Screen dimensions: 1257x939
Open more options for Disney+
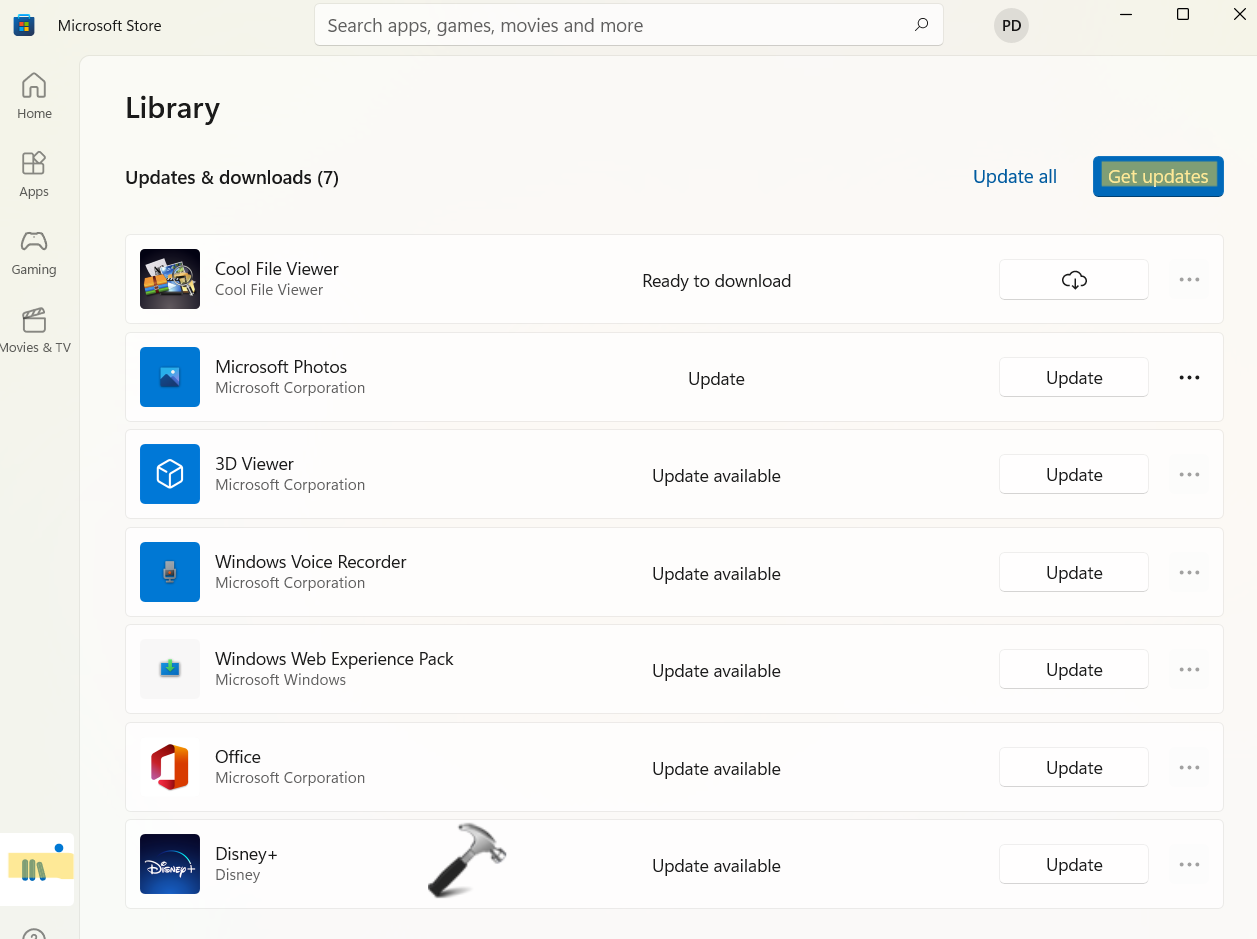tap(1188, 865)
